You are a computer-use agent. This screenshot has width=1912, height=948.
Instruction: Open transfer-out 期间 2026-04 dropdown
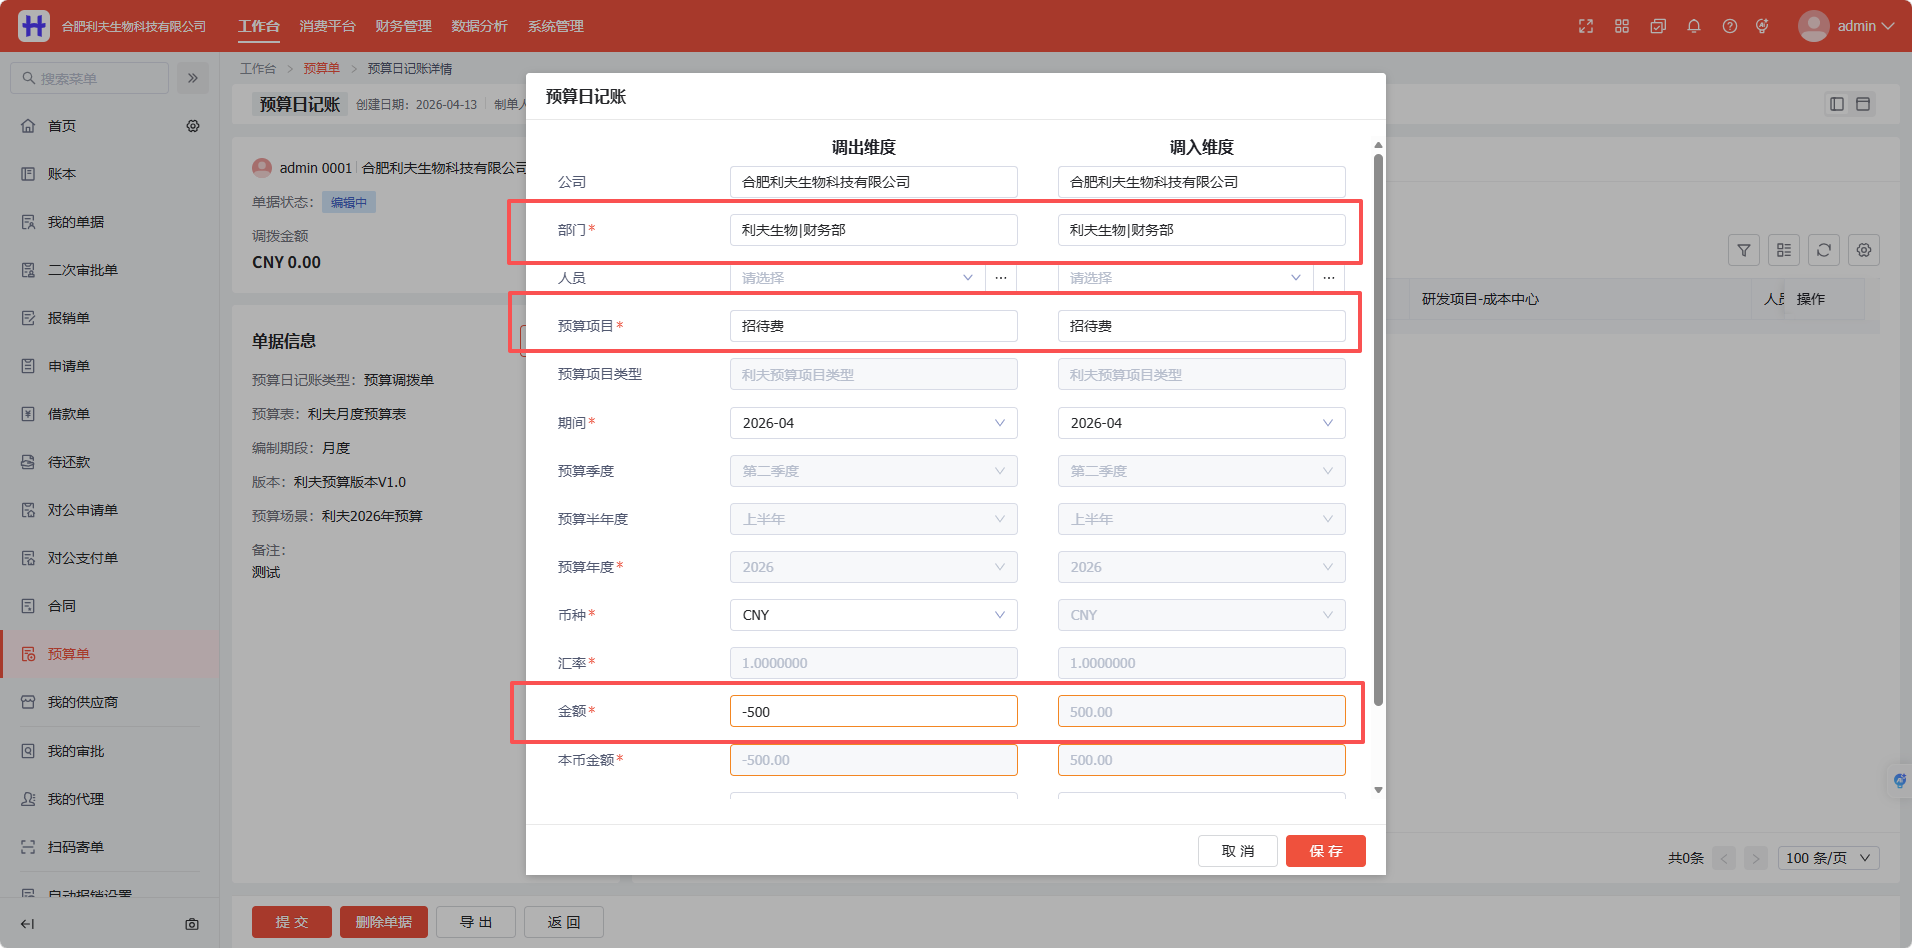pos(874,423)
